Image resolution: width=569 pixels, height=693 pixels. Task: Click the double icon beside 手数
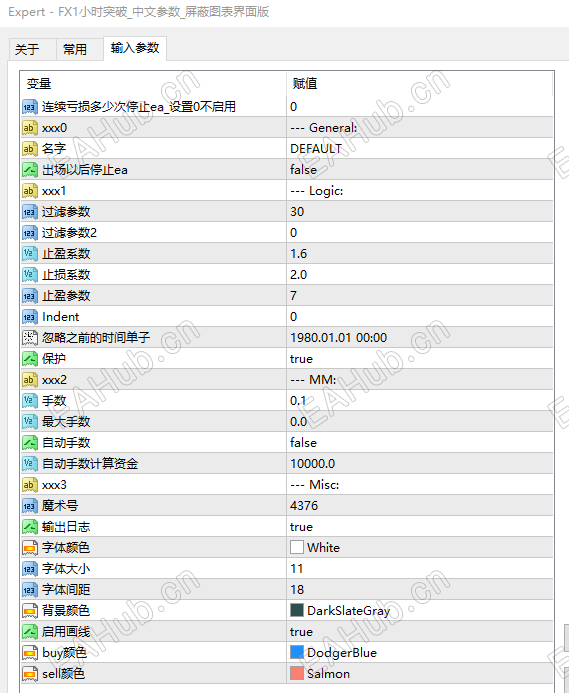coord(30,401)
